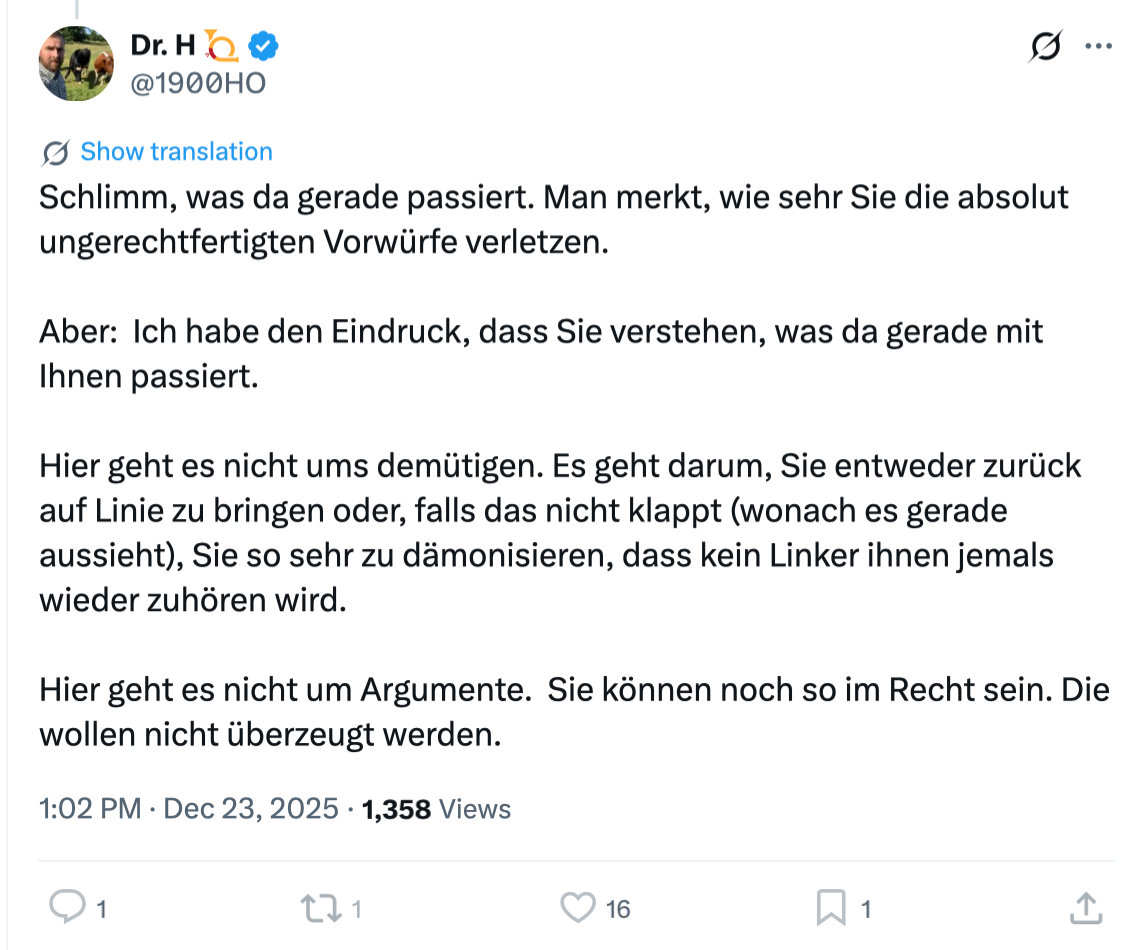This screenshot has height=950, width=1144.
Task: Visit the @1900HO handle link
Action: [x=198, y=83]
